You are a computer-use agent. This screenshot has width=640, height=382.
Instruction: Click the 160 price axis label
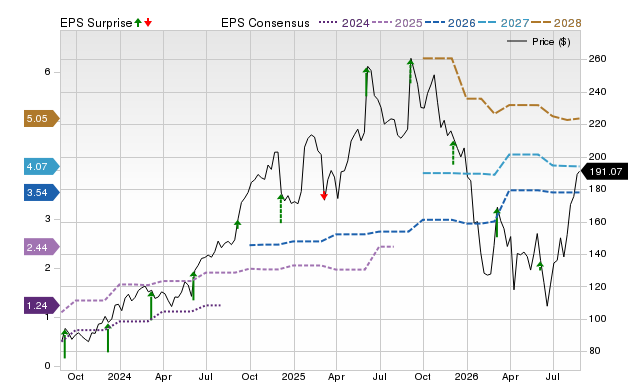(x=597, y=222)
